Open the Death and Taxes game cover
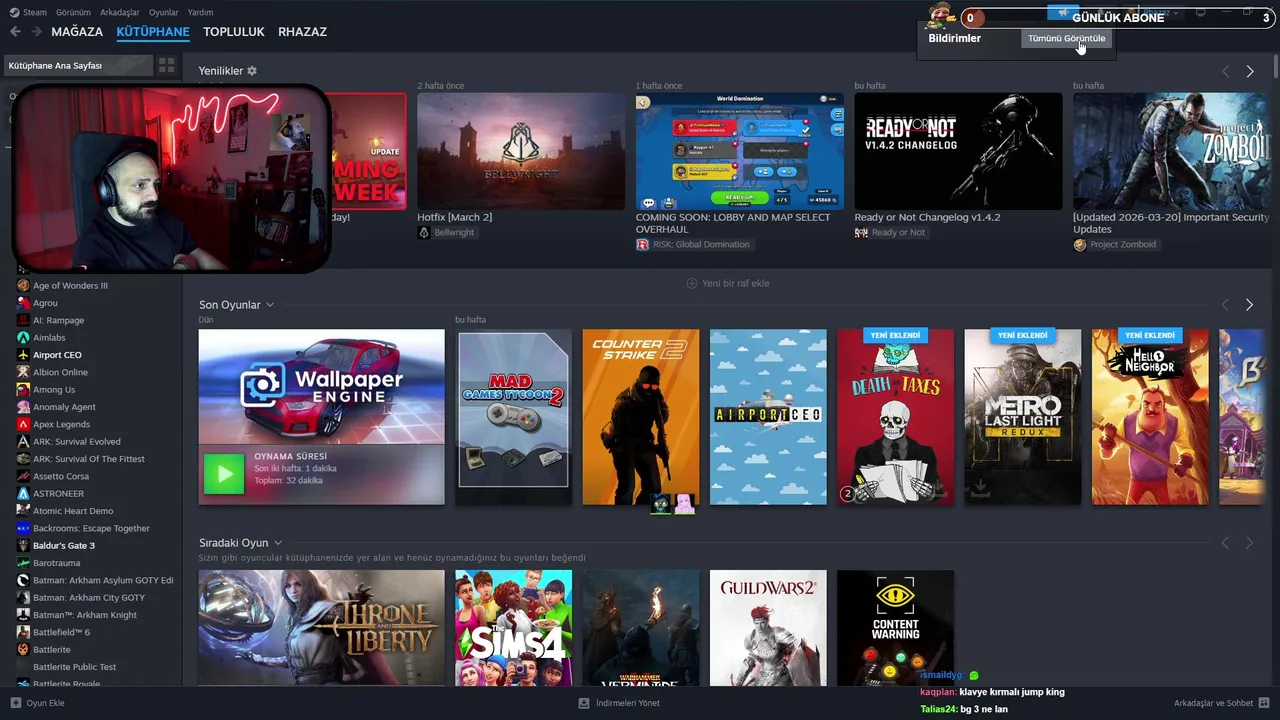The height and width of the screenshot is (720, 1280). pyautogui.click(x=896, y=417)
